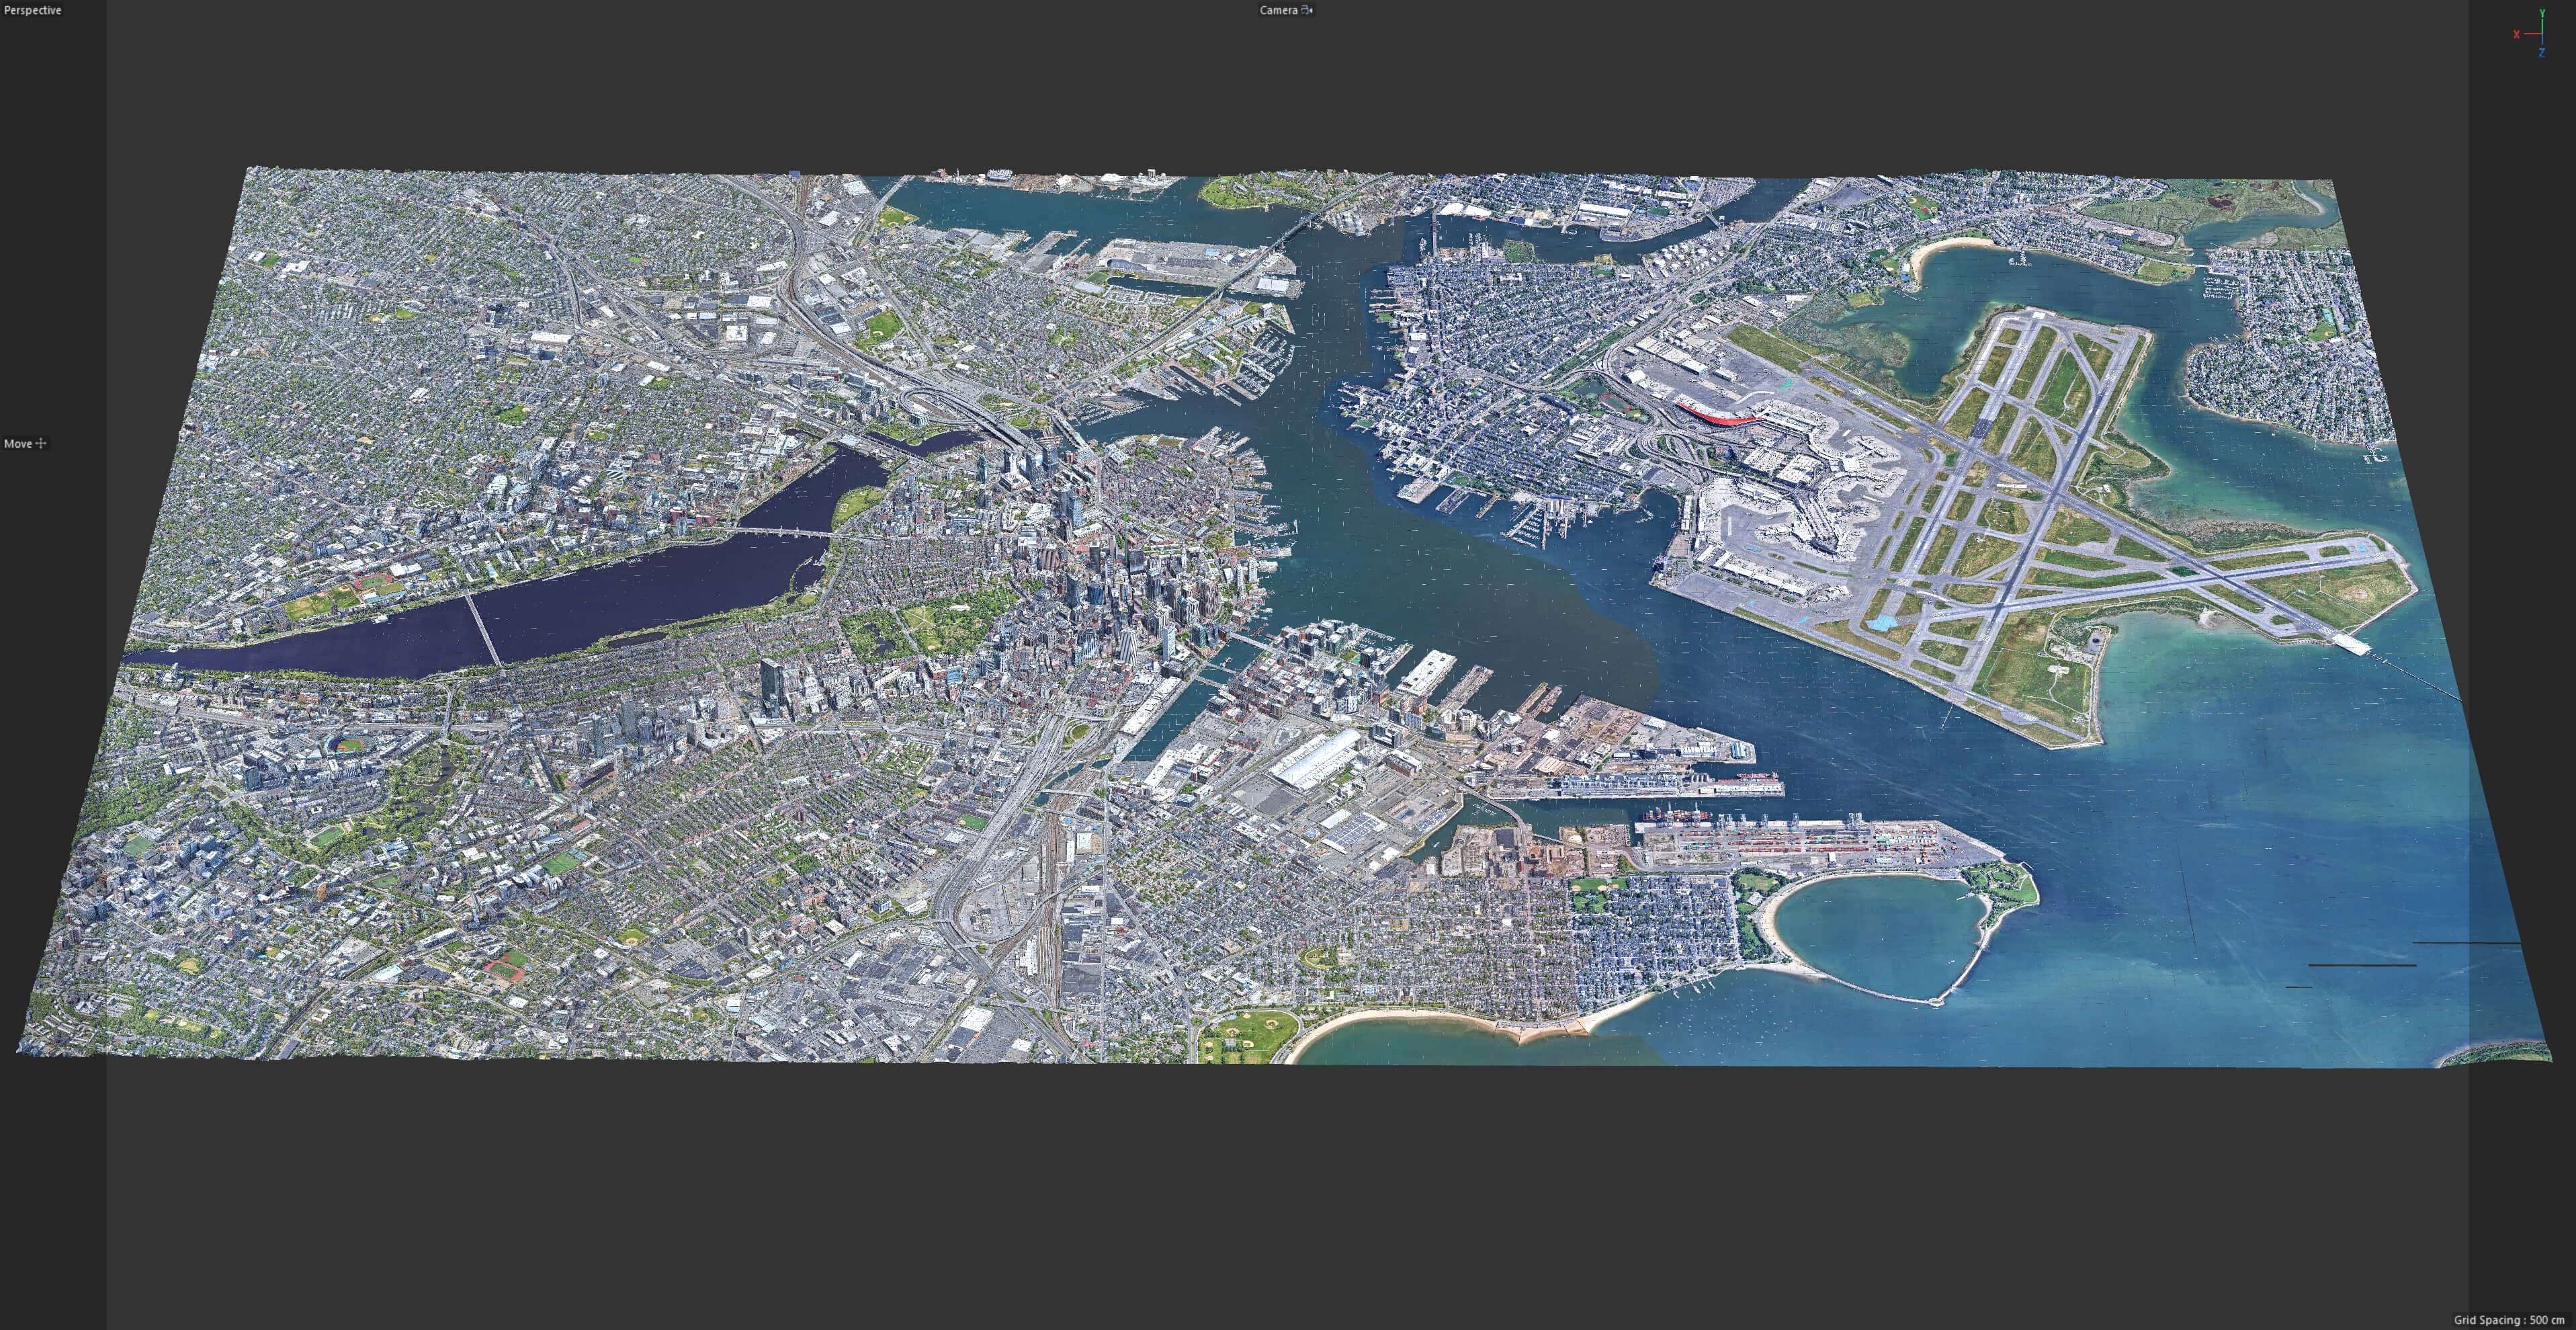Click the "Move" tool label

[x=18, y=443]
